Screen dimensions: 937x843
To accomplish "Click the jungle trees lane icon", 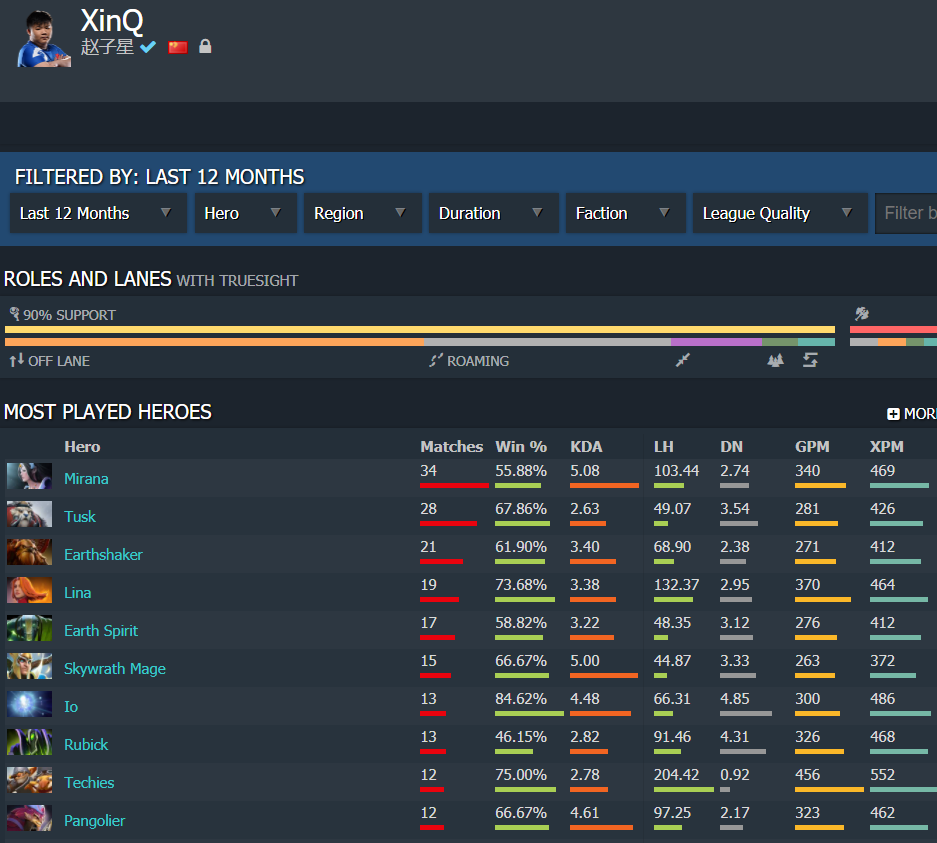I will (775, 360).
